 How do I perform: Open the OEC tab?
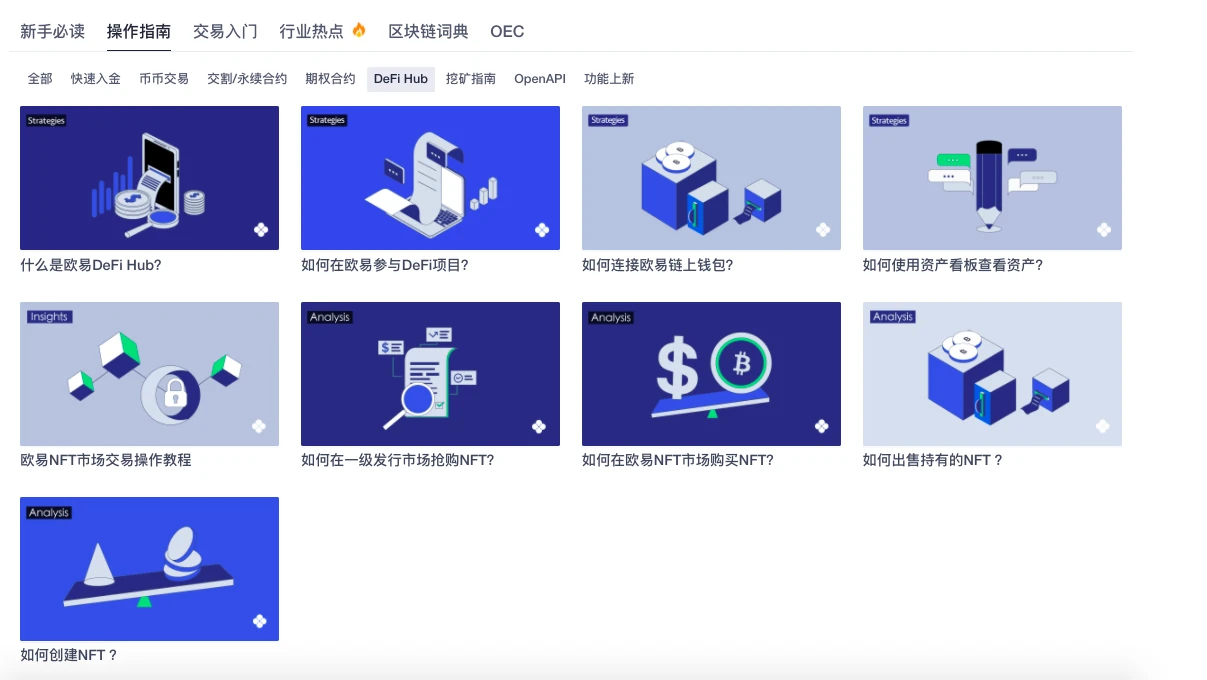[507, 31]
